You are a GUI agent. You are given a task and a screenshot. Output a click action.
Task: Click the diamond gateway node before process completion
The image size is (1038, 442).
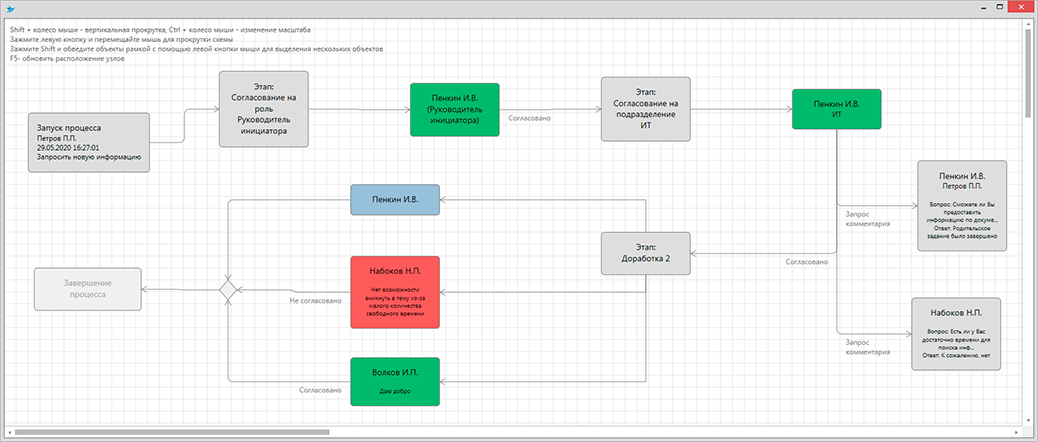click(228, 290)
